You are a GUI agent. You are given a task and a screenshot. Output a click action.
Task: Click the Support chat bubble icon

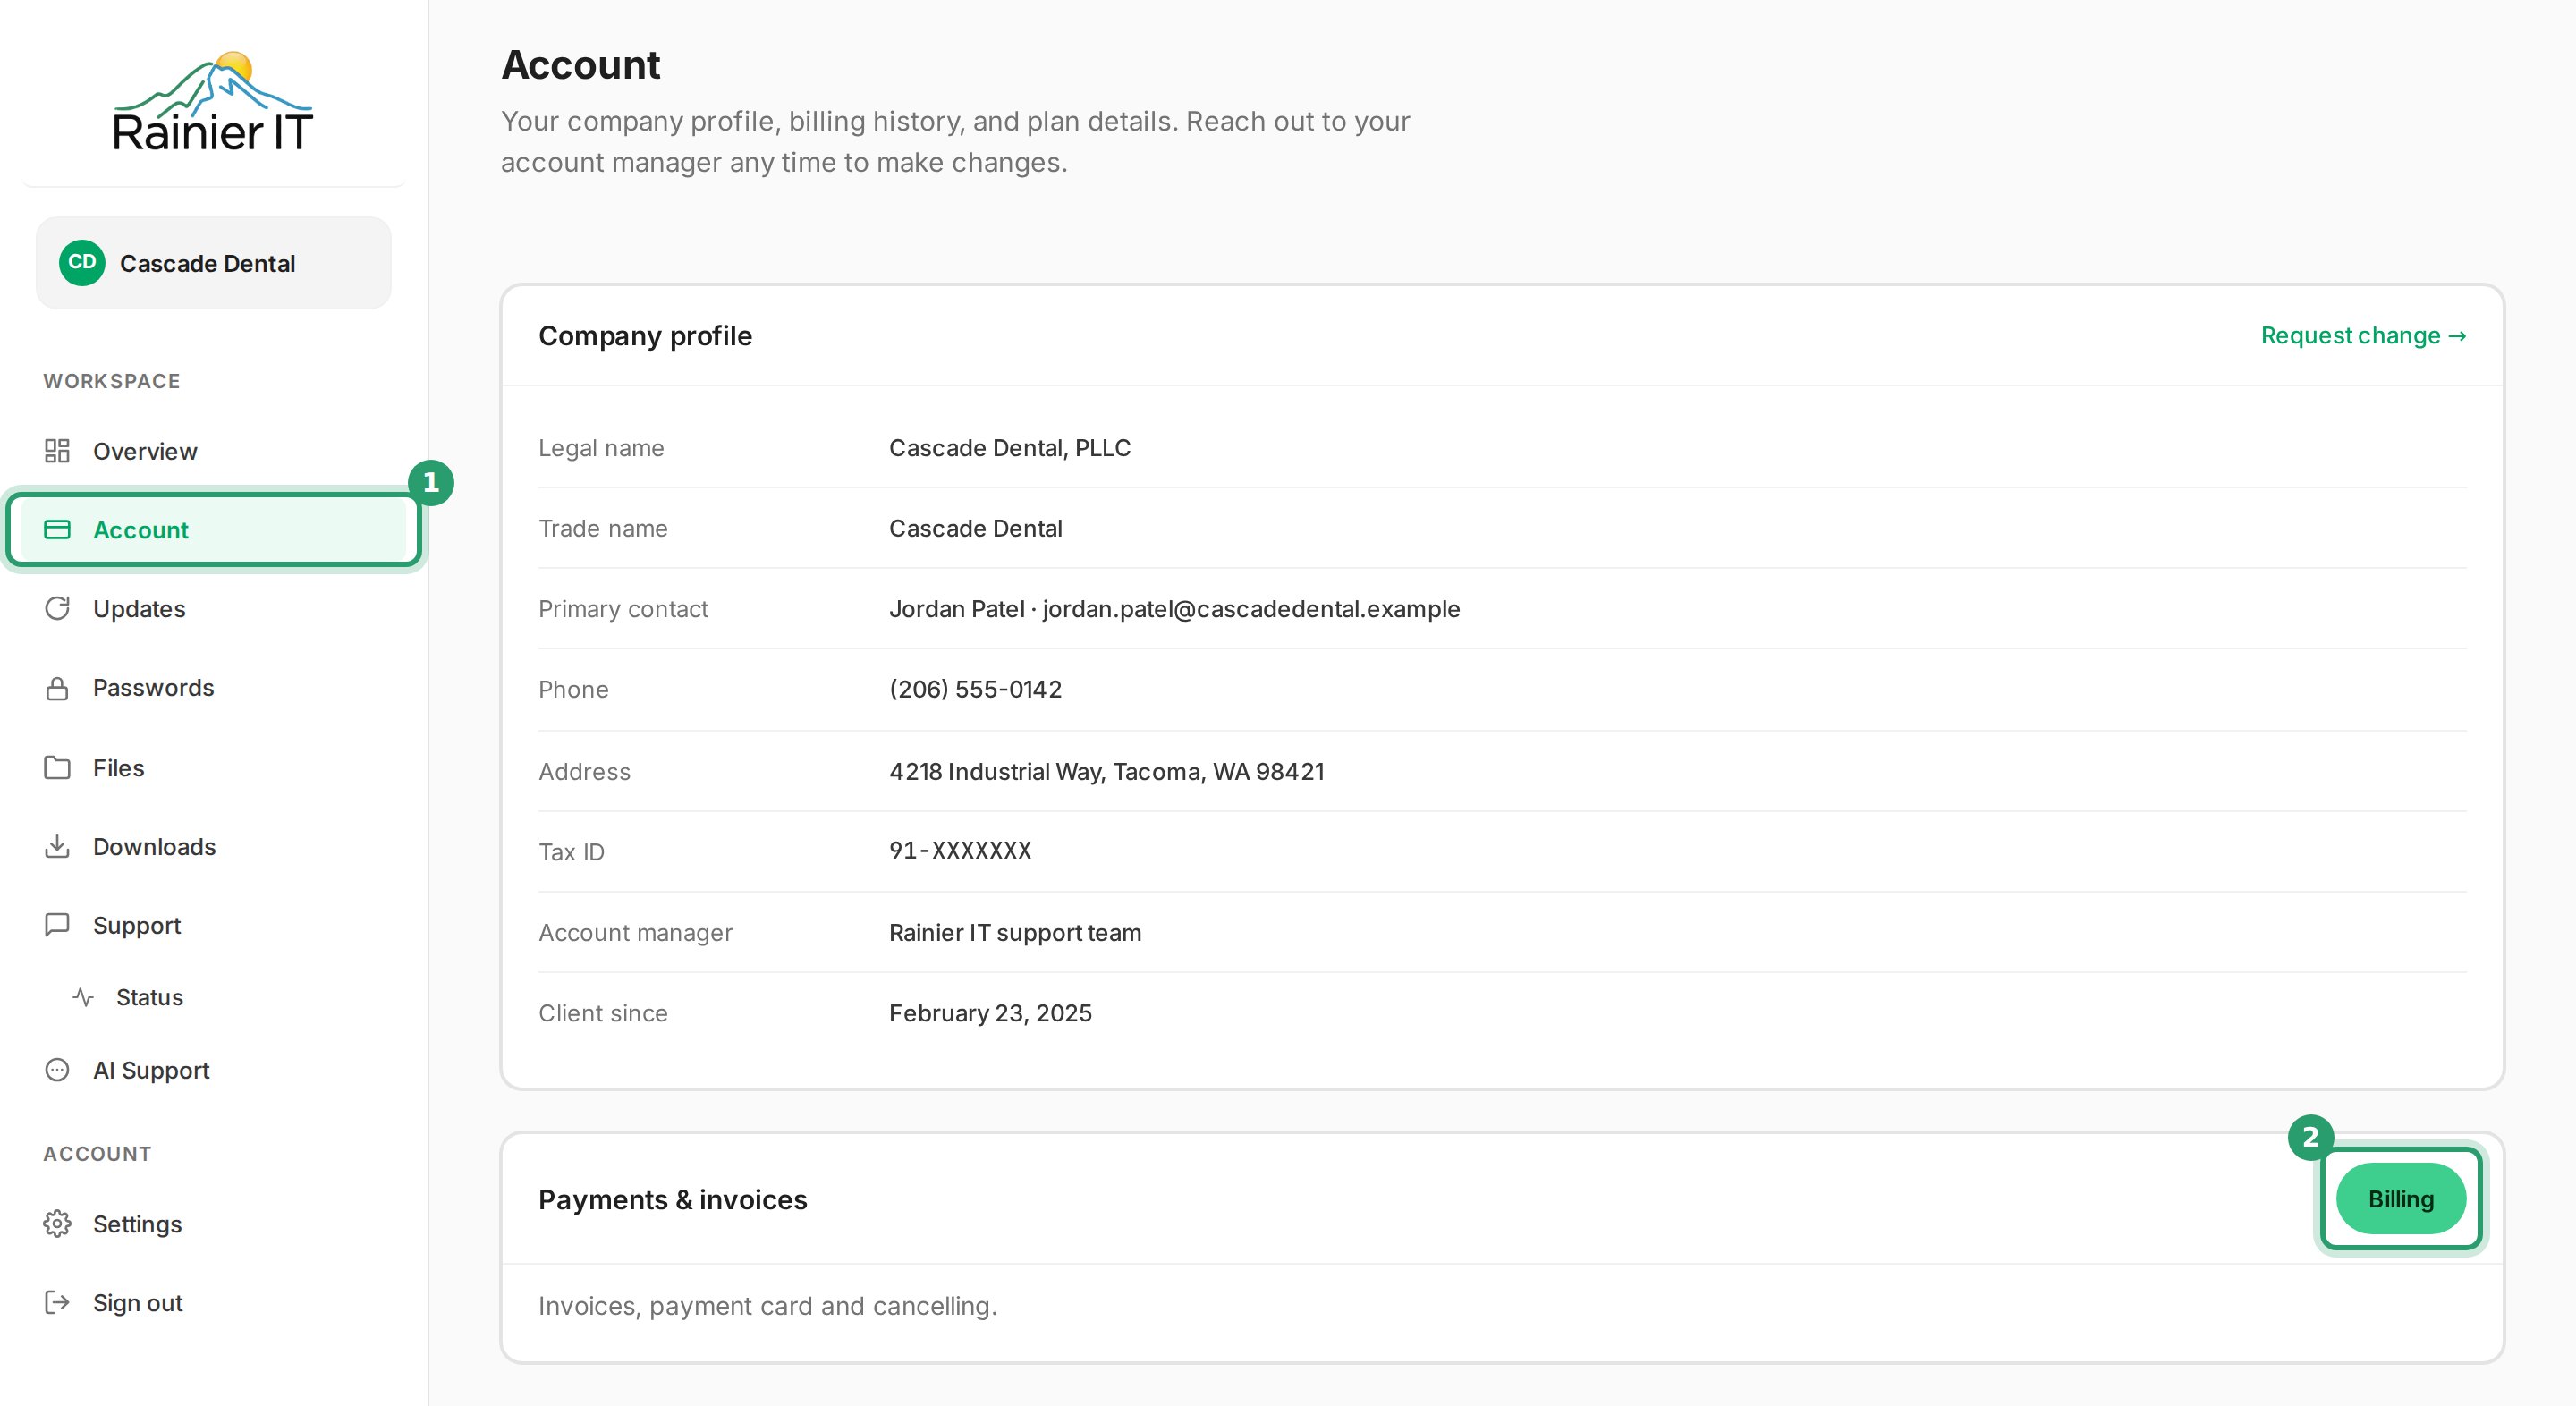point(57,924)
